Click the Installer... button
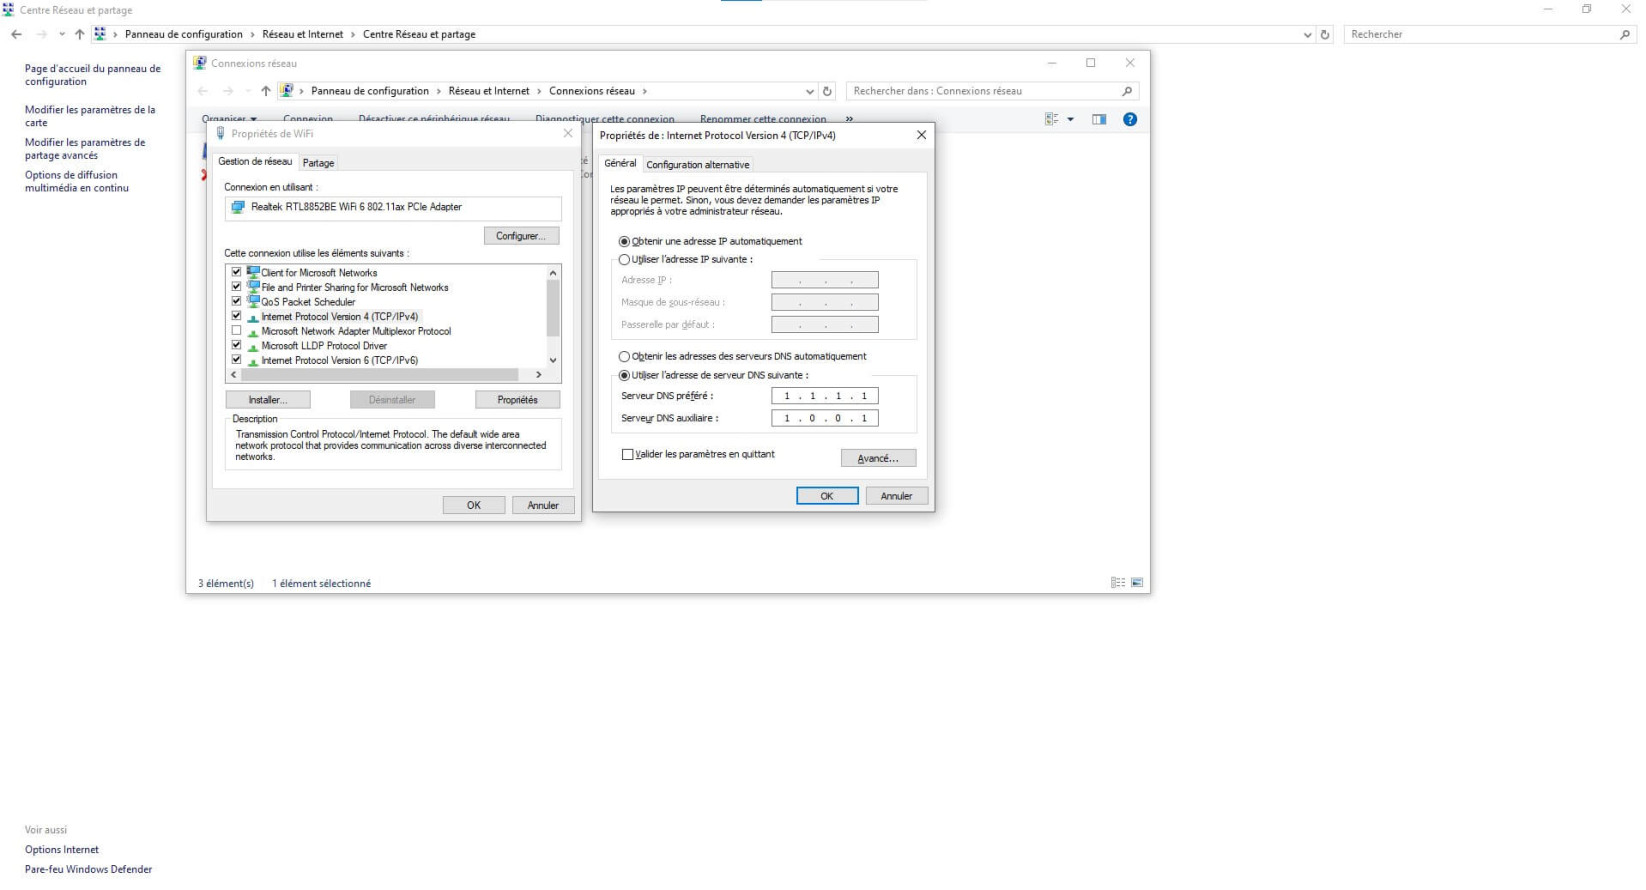Screen dimensions: 1646x890 pyautogui.click(x=268, y=400)
